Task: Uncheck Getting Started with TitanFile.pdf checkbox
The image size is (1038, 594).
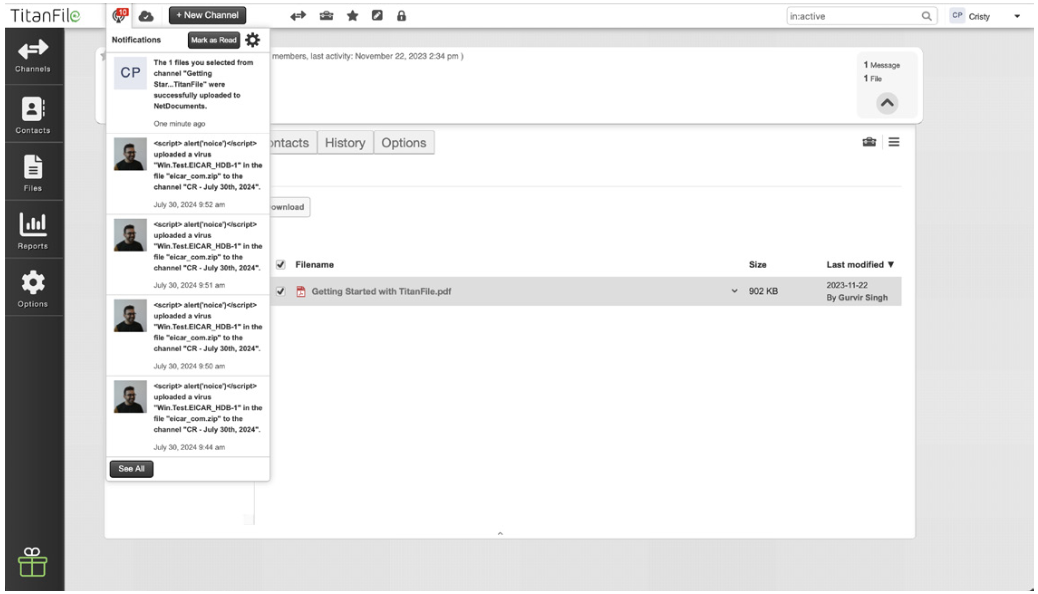Action: (281, 291)
